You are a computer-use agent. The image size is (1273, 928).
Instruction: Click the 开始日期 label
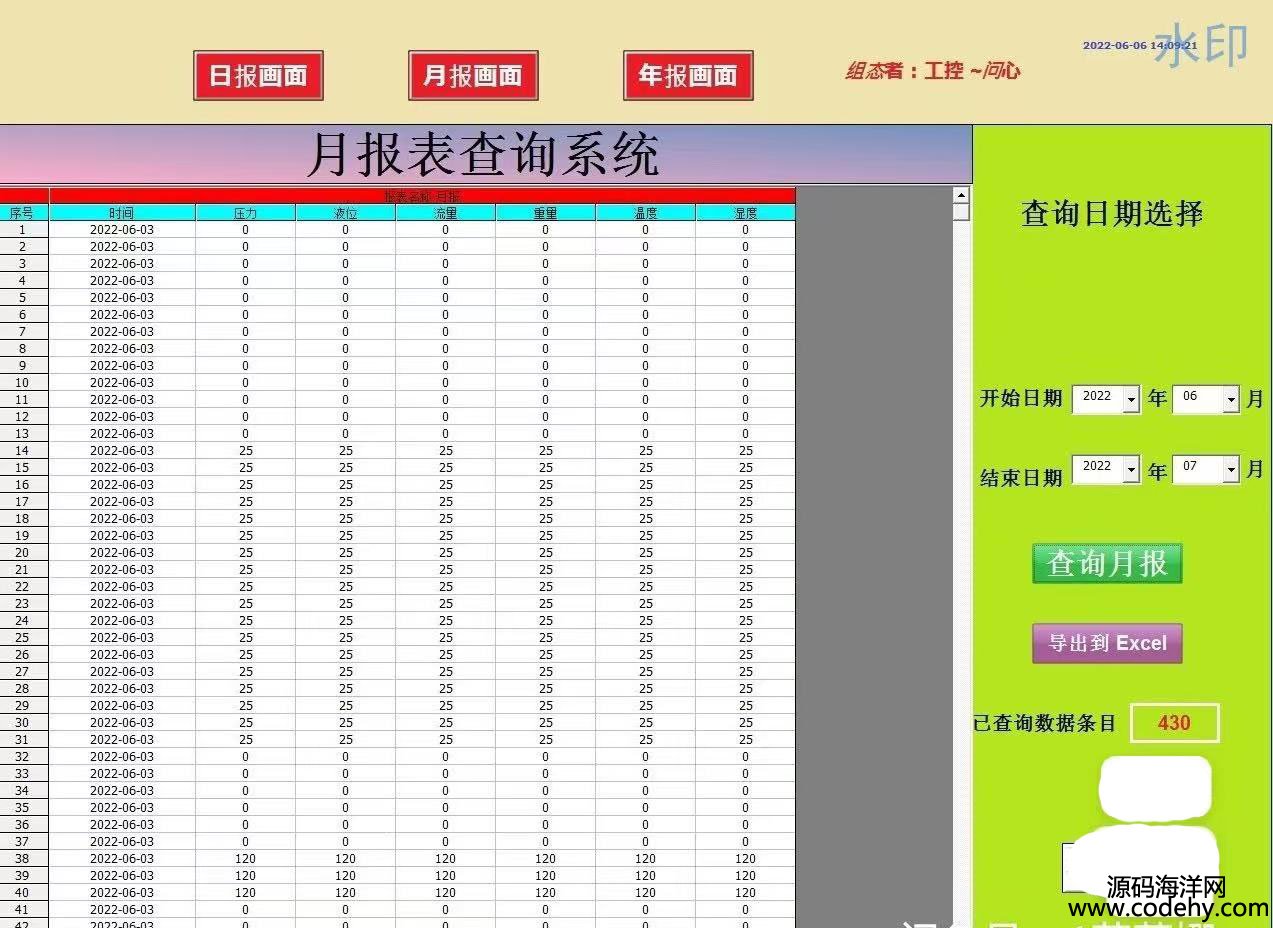(1021, 398)
